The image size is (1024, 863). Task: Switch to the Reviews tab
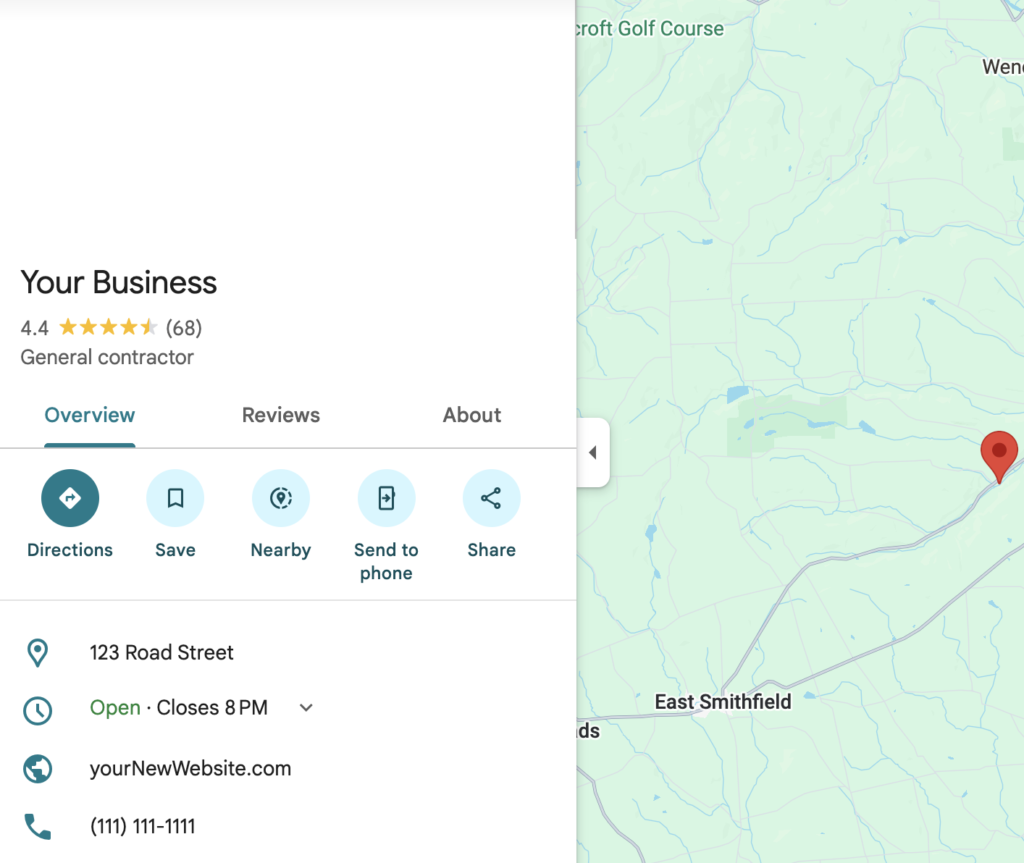click(281, 415)
